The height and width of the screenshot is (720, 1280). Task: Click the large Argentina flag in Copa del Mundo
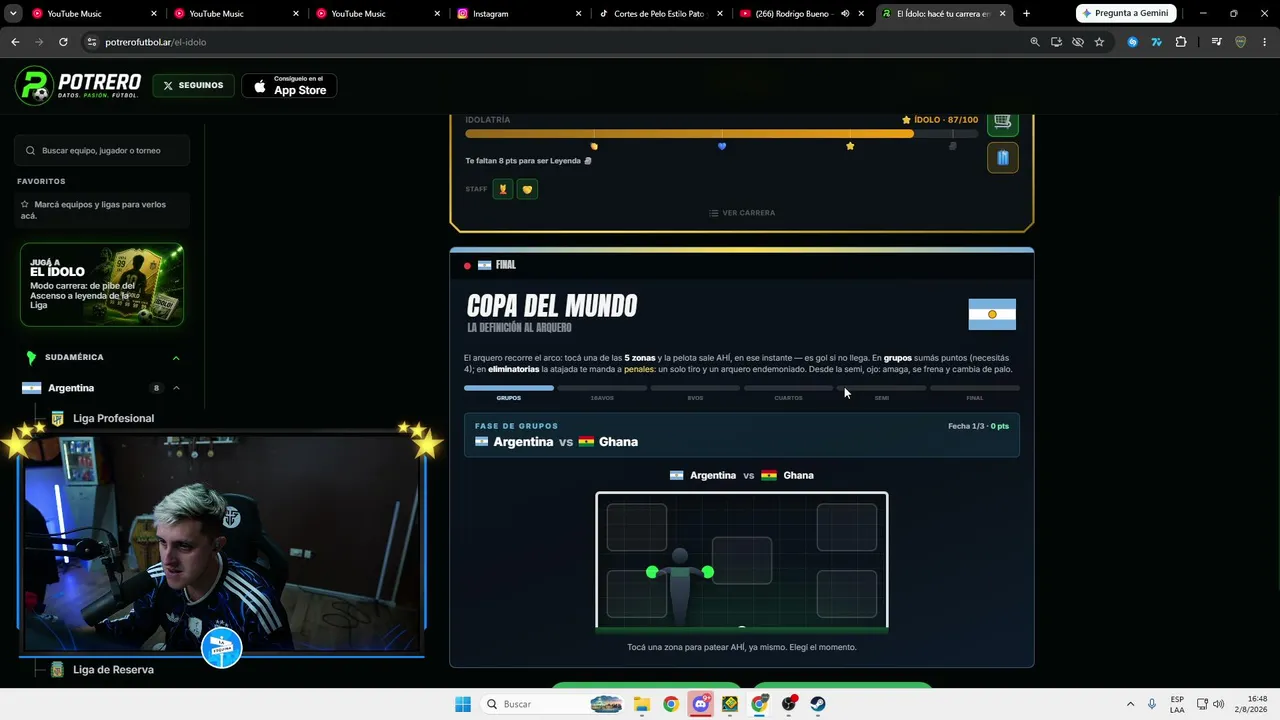(992, 314)
